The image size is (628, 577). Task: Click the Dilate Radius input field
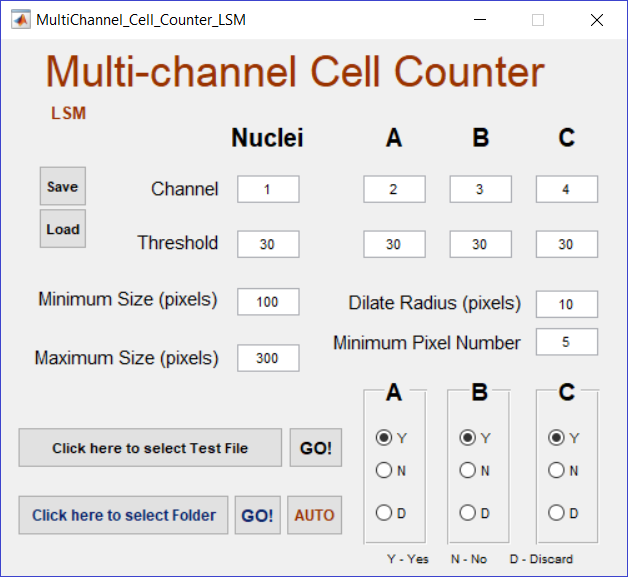(566, 304)
